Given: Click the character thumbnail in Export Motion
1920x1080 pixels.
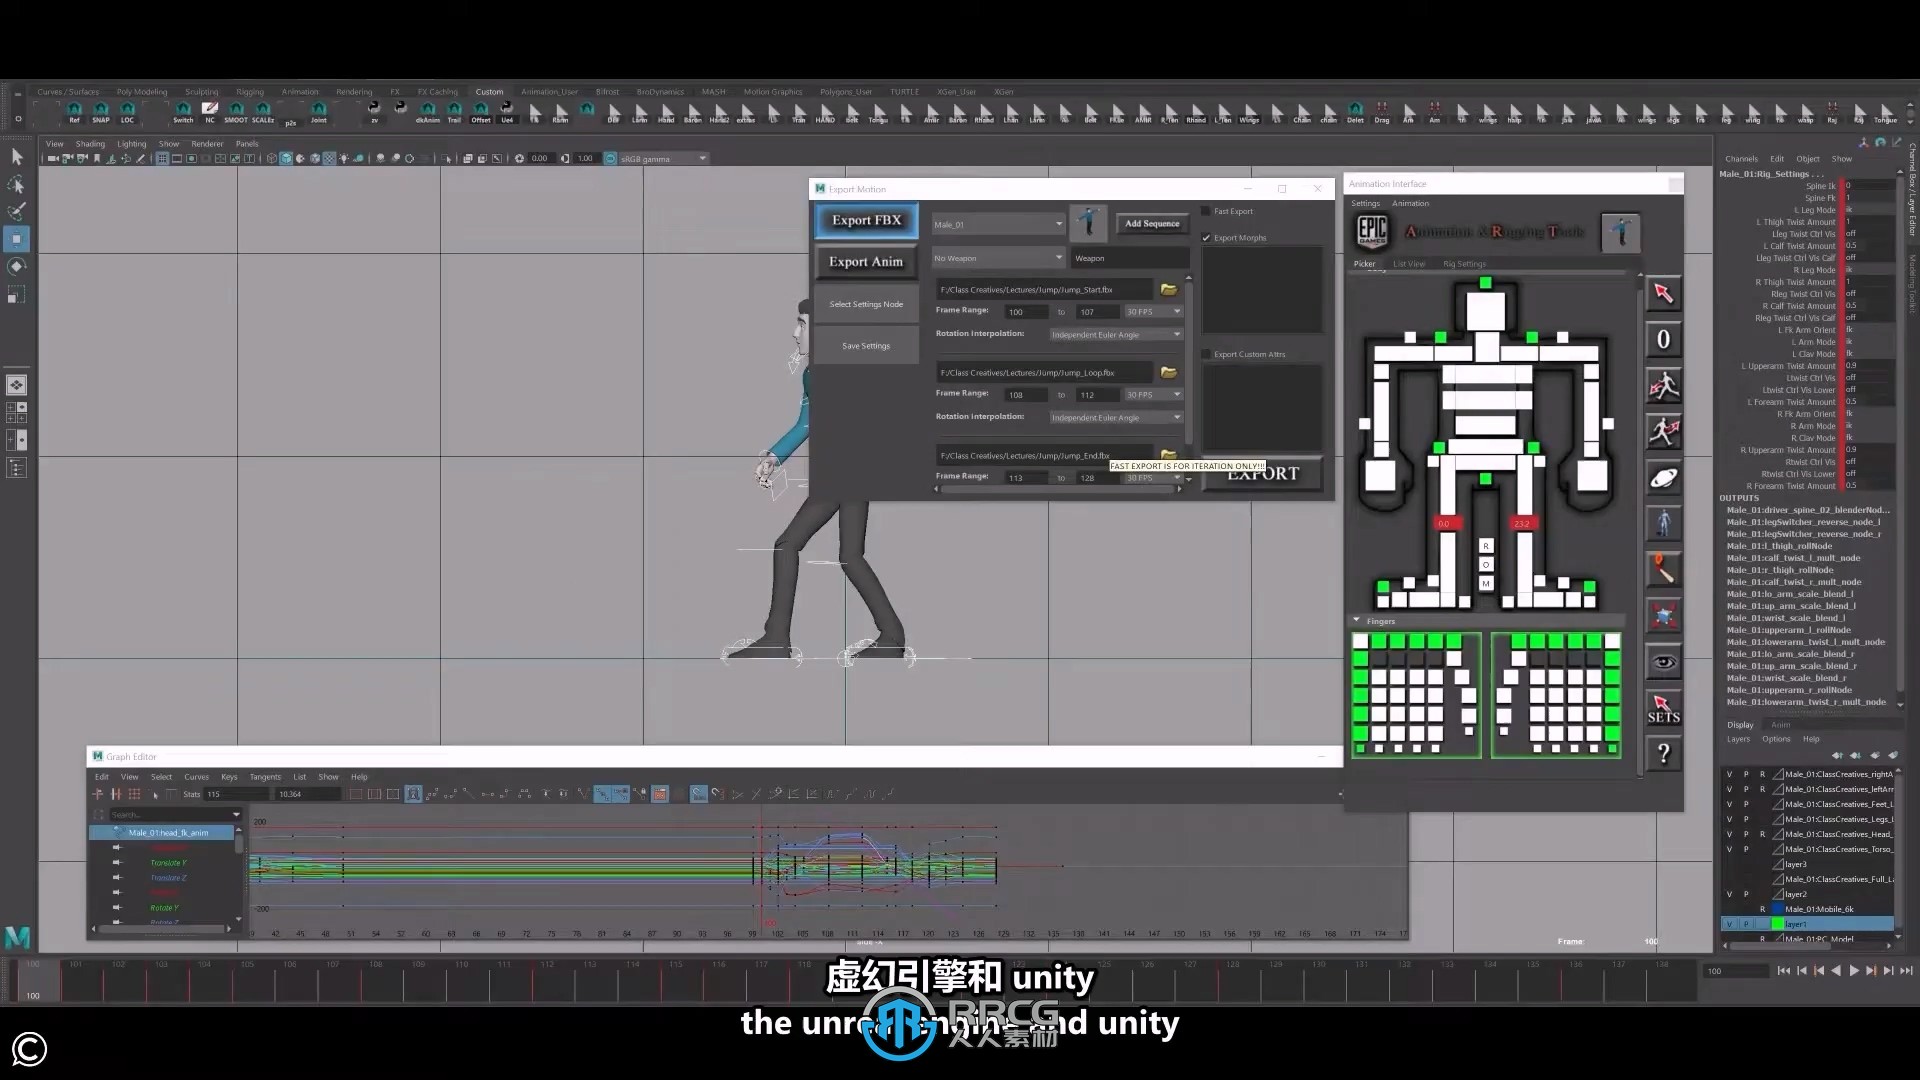Looking at the screenshot, I should click(1089, 223).
